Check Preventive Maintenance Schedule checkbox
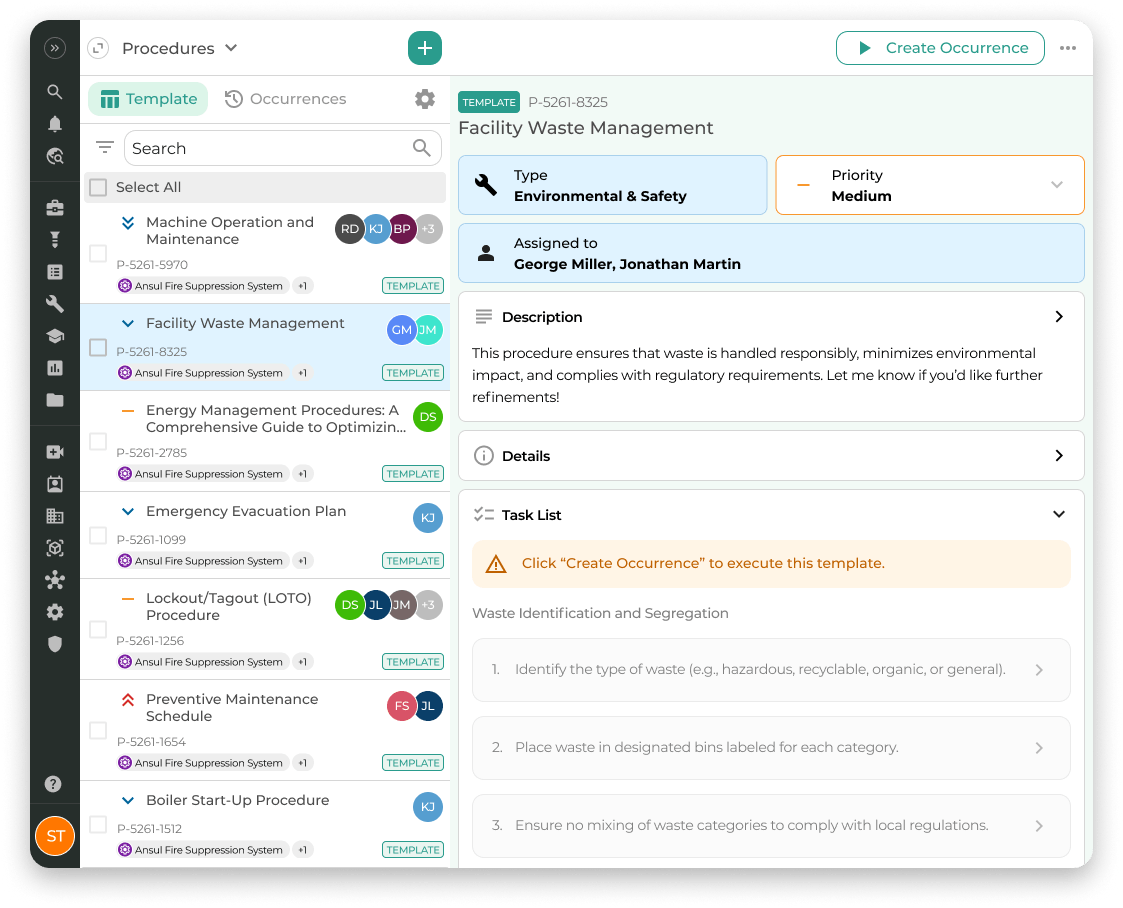 tap(97, 730)
